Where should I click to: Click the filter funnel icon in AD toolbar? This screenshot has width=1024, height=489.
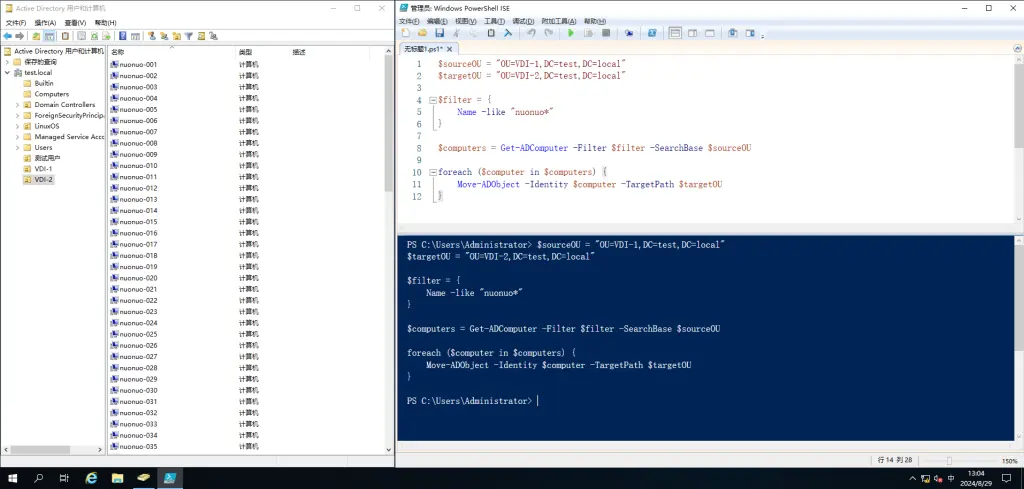188,36
